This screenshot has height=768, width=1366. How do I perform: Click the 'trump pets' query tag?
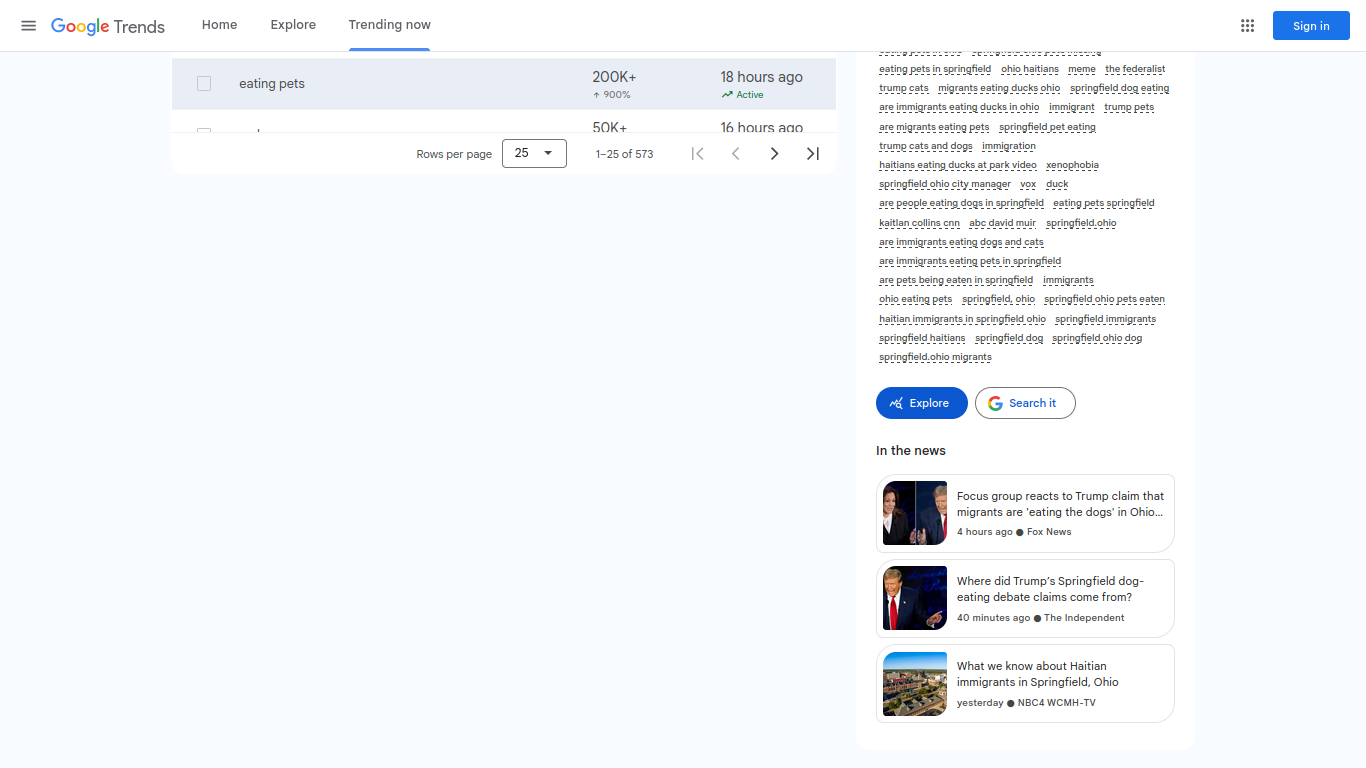click(x=1129, y=107)
